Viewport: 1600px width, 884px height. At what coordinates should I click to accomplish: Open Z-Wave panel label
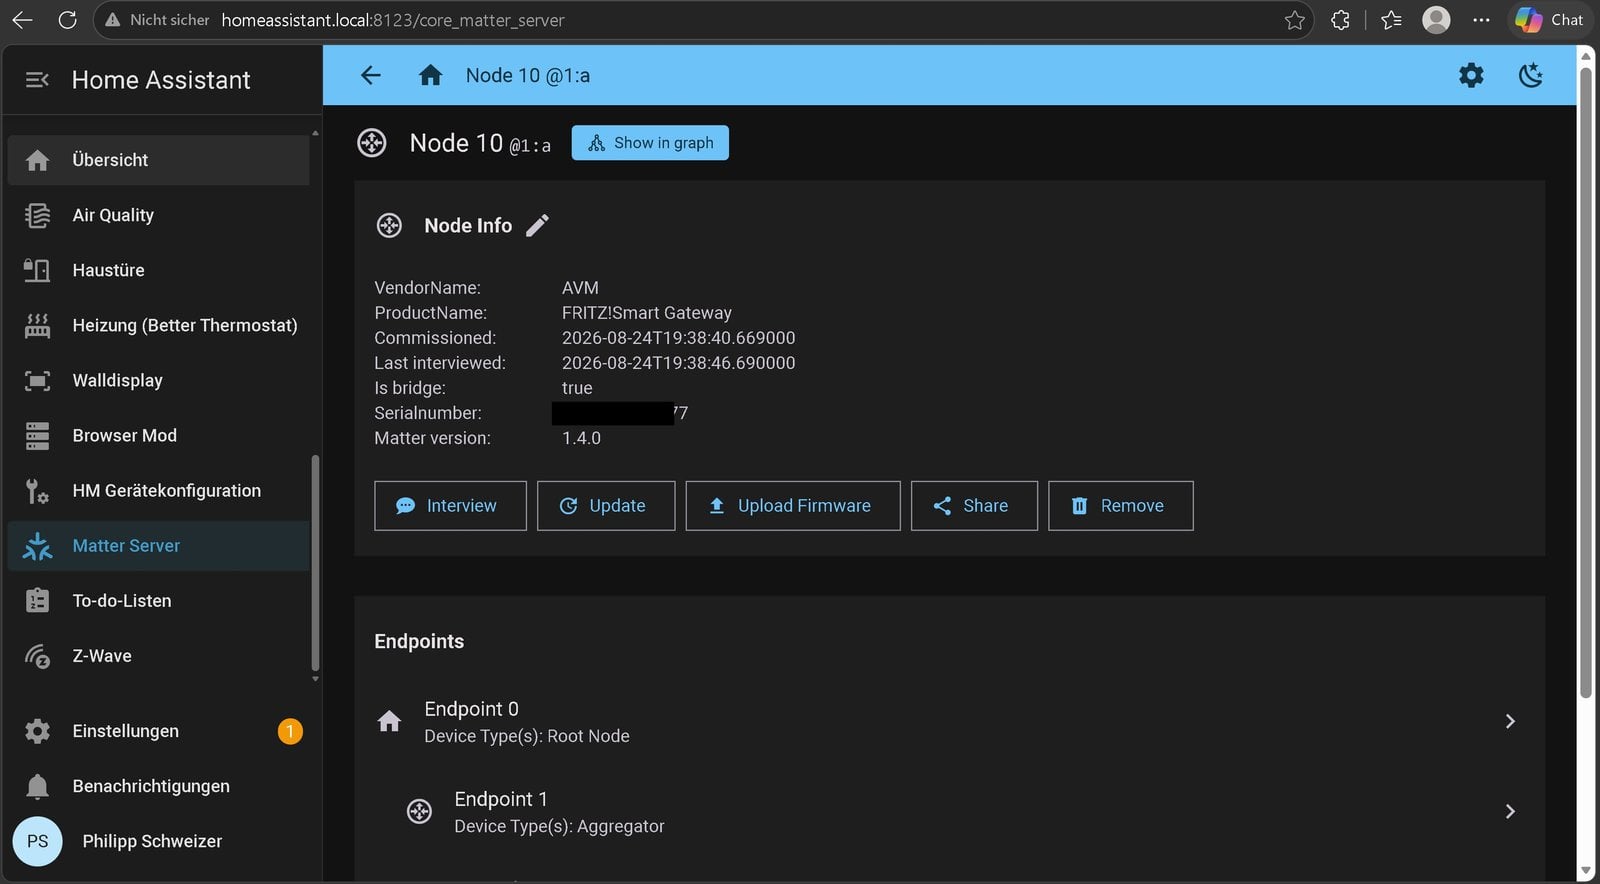click(x=102, y=656)
